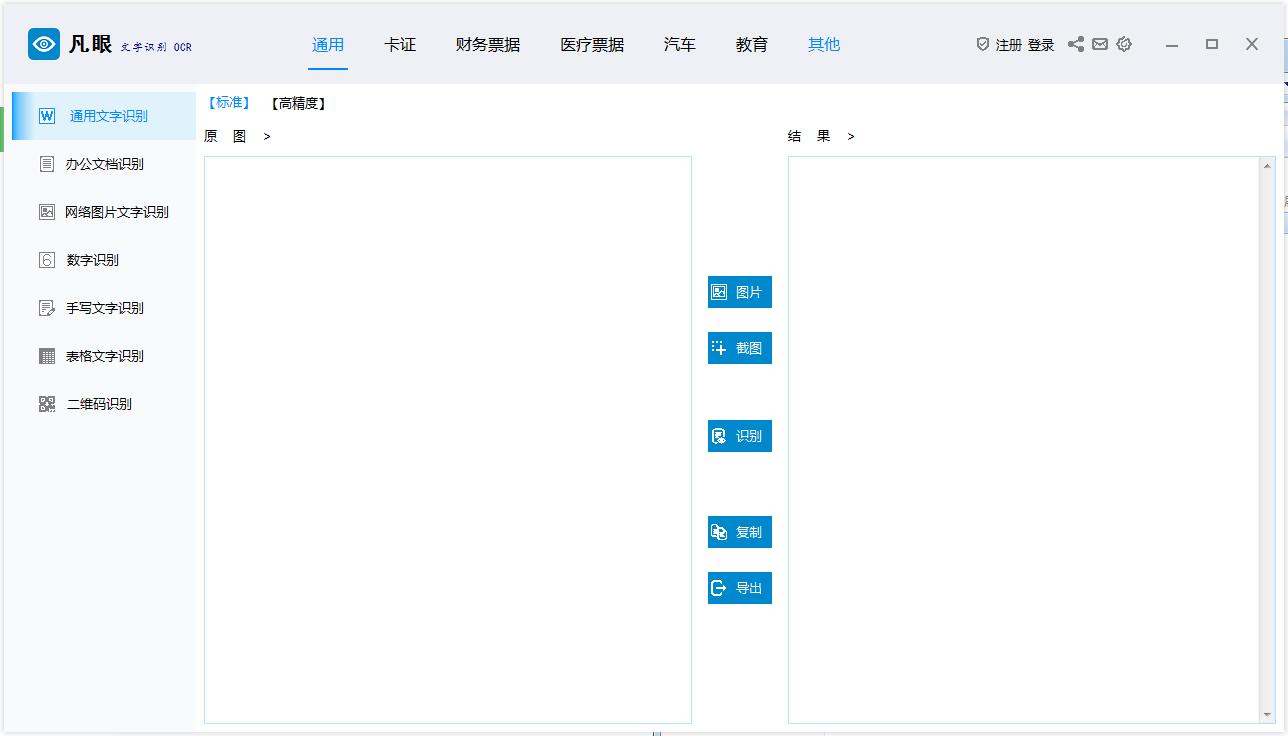Open 办公文档识别 from the sidebar
1288x736 pixels.
[x=104, y=164]
